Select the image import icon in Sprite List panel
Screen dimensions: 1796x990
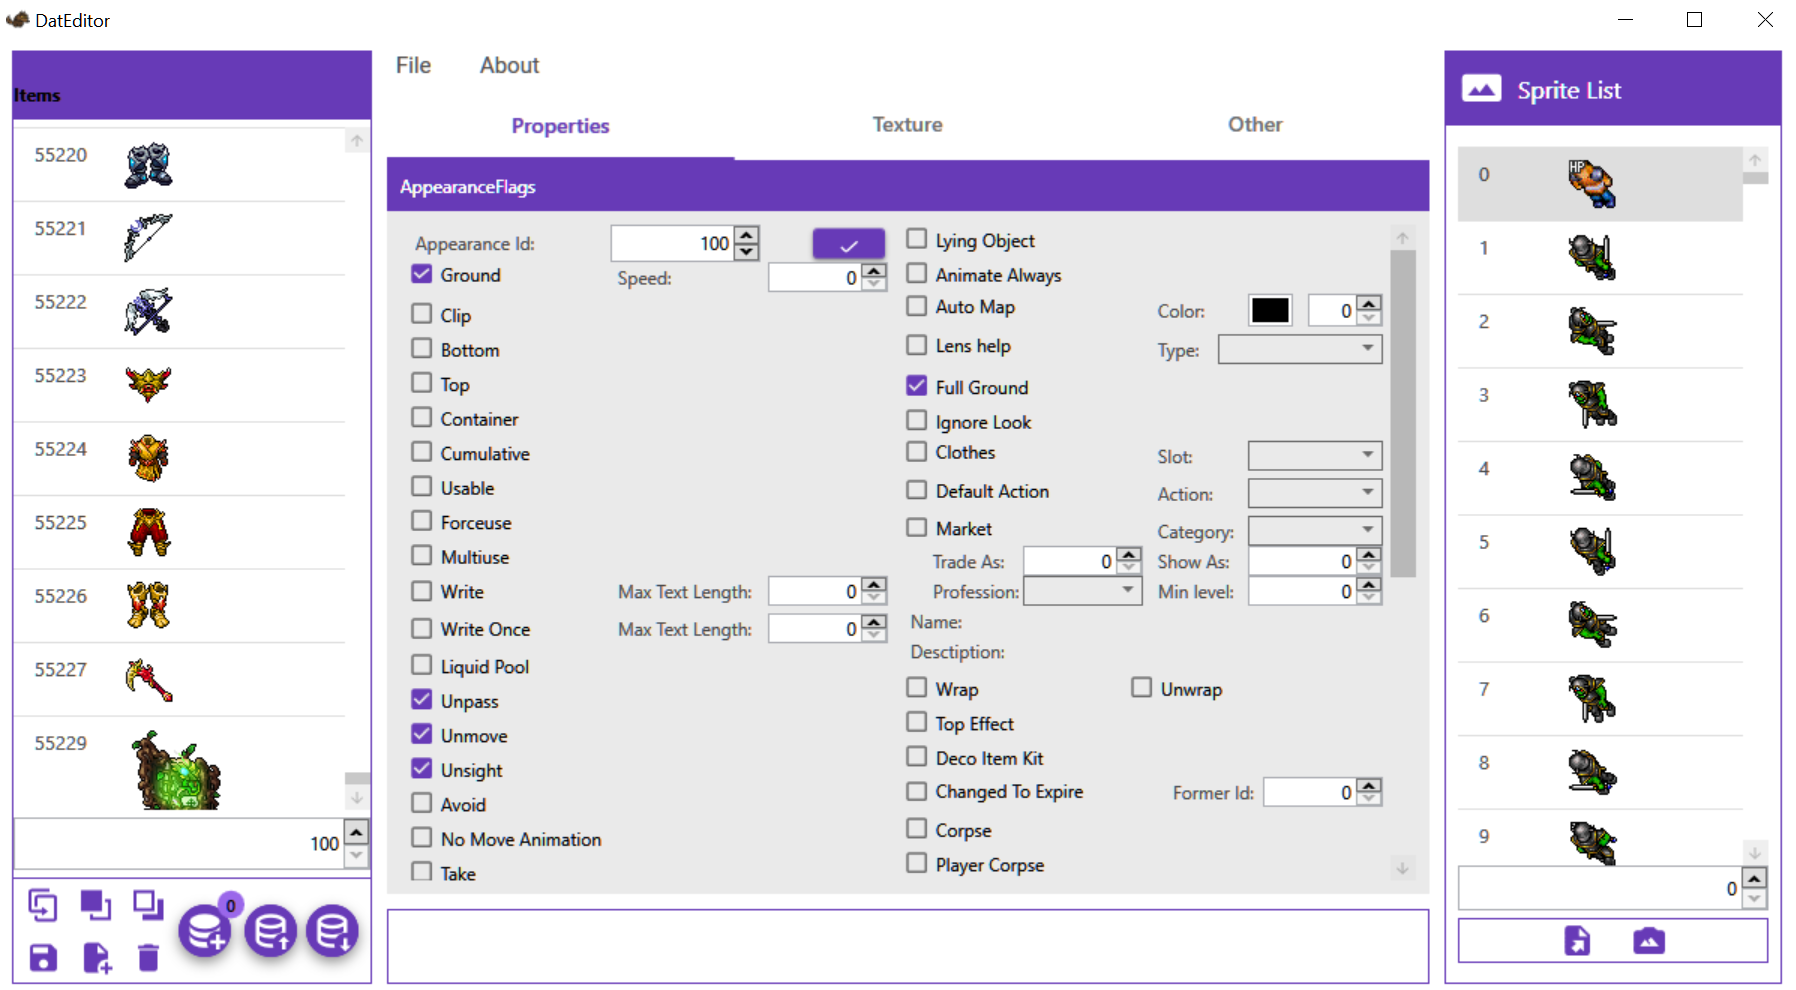tap(1648, 940)
